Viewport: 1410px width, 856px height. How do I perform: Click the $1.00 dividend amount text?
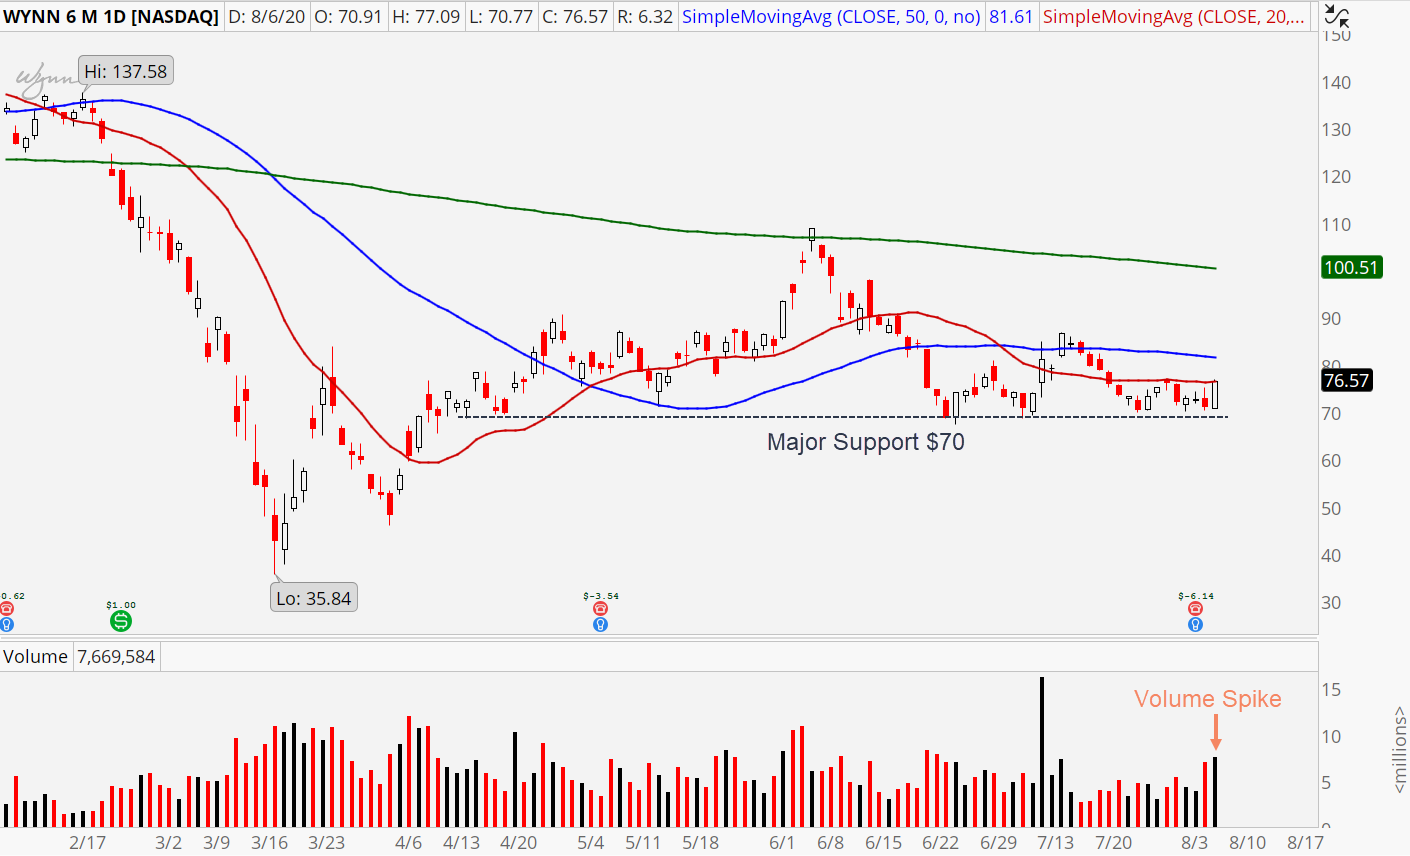(121, 605)
